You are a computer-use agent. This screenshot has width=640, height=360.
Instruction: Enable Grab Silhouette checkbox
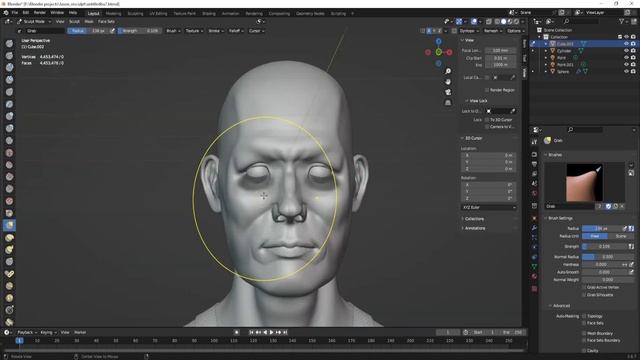[584, 295]
